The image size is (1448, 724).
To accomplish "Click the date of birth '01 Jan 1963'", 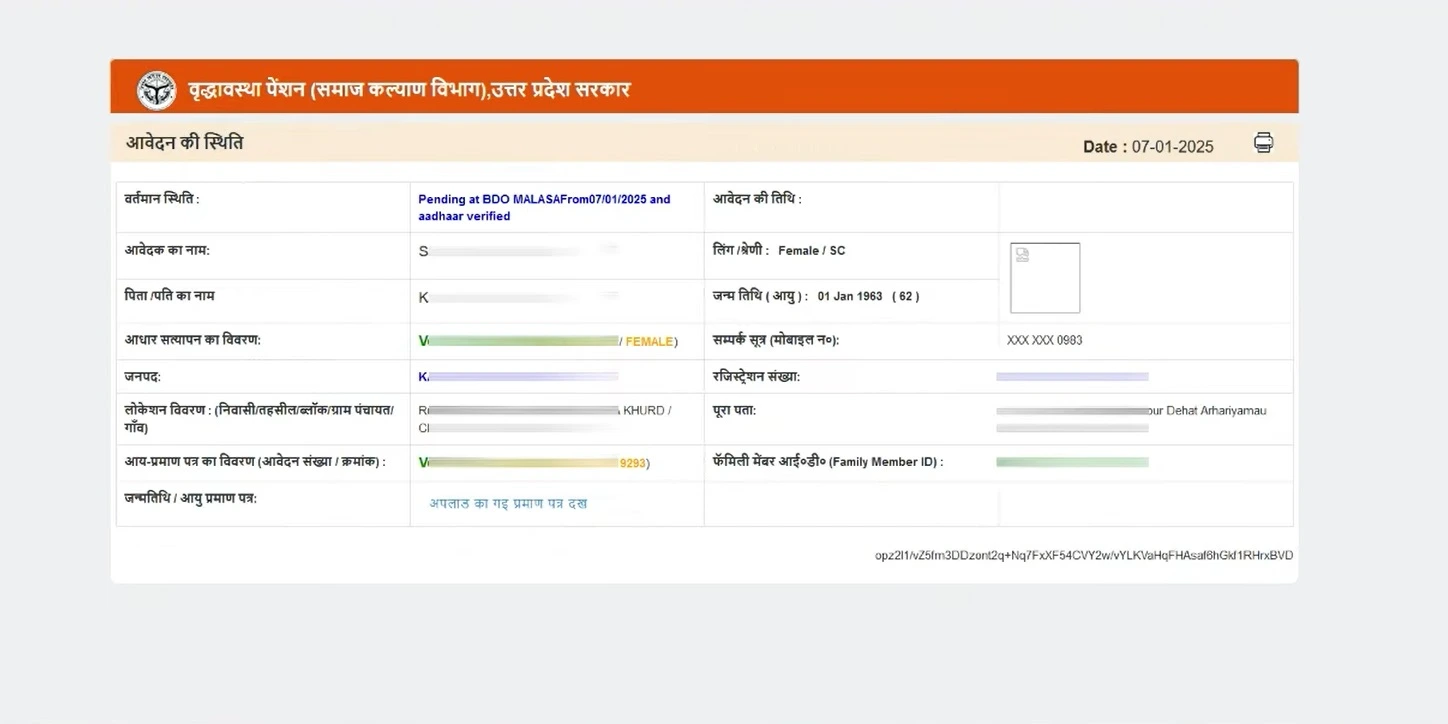I will tap(850, 297).
